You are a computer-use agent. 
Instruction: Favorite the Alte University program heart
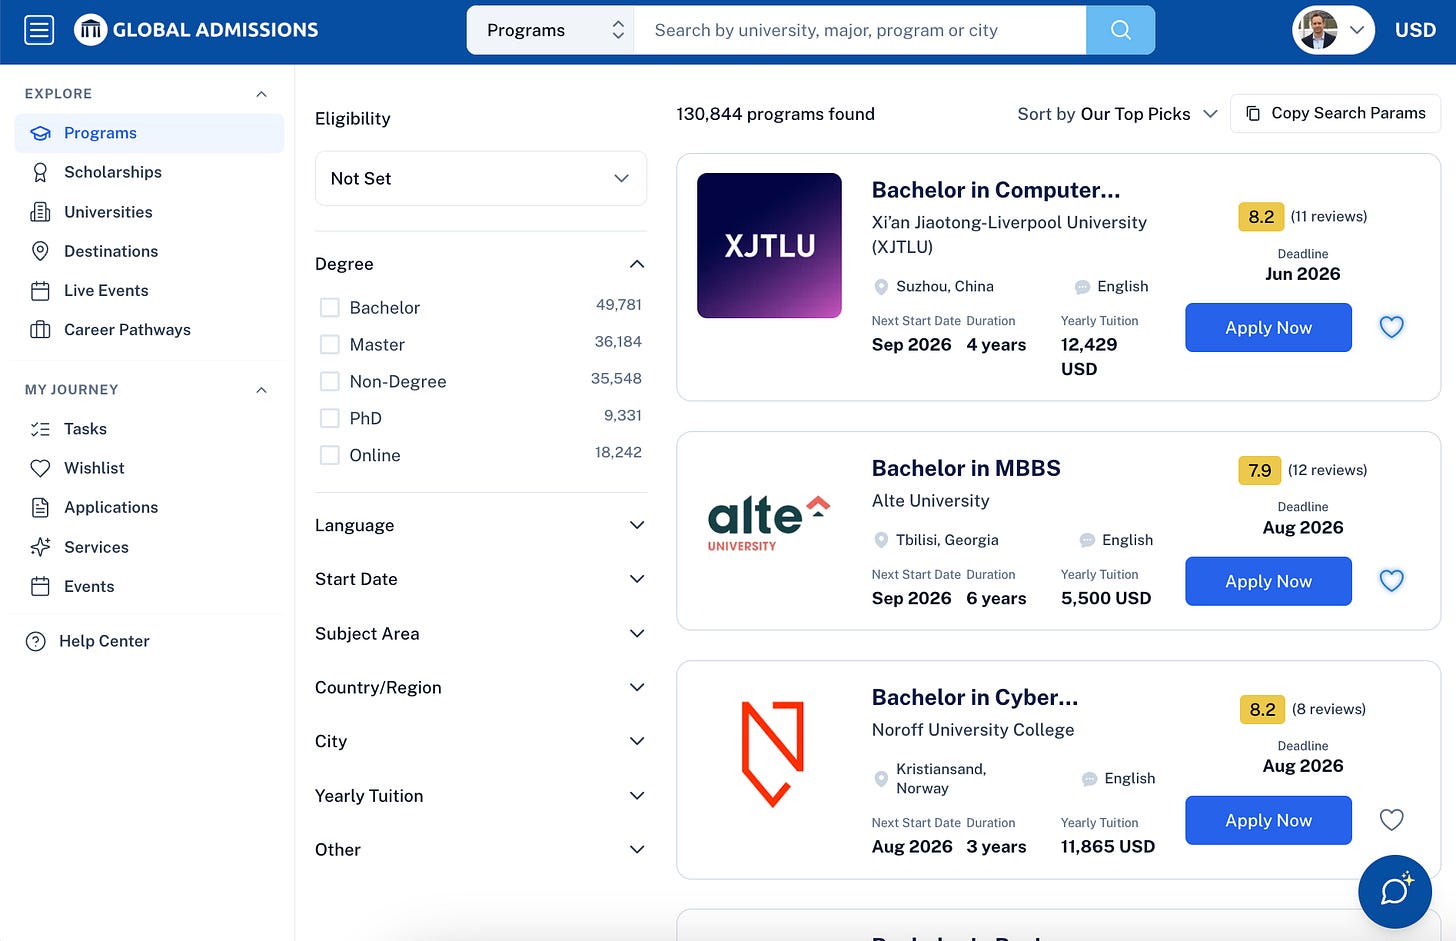[x=1391, y=580]
